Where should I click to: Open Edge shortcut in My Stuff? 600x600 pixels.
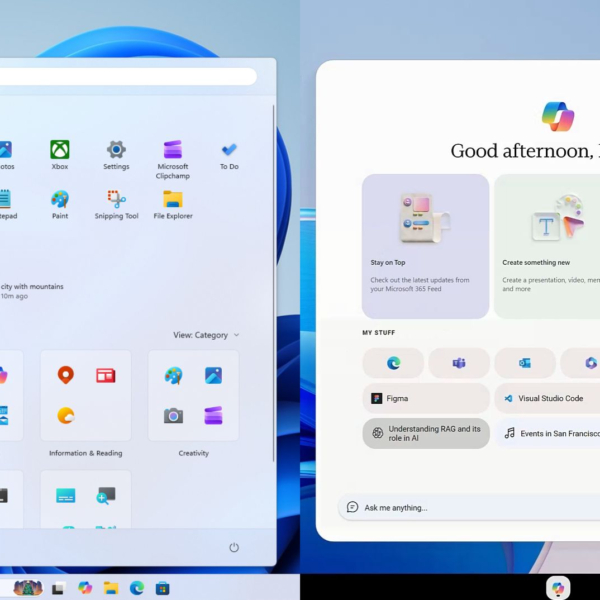(393, 363)
